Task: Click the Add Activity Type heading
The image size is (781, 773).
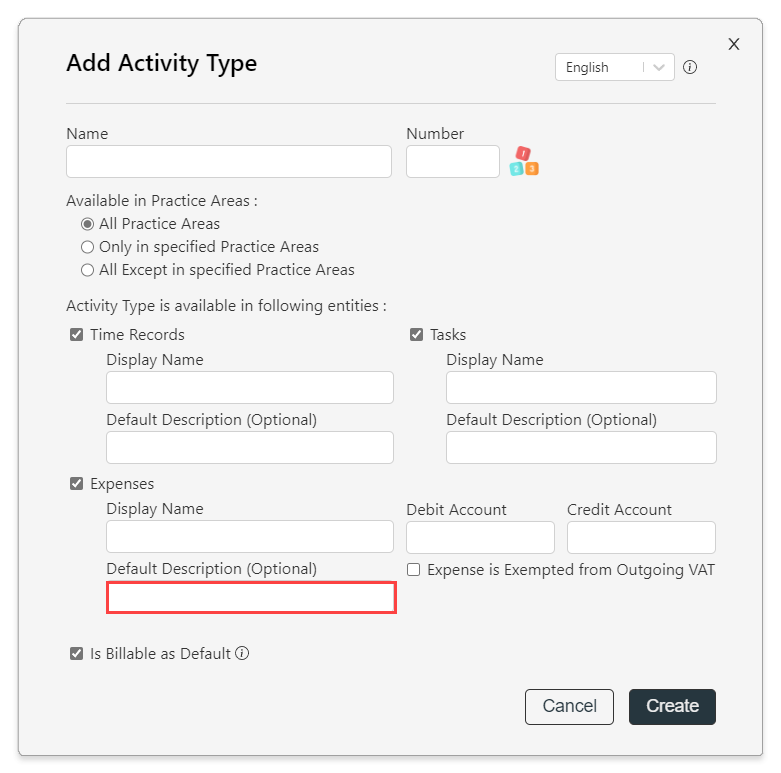Action: tap(161, 63)
